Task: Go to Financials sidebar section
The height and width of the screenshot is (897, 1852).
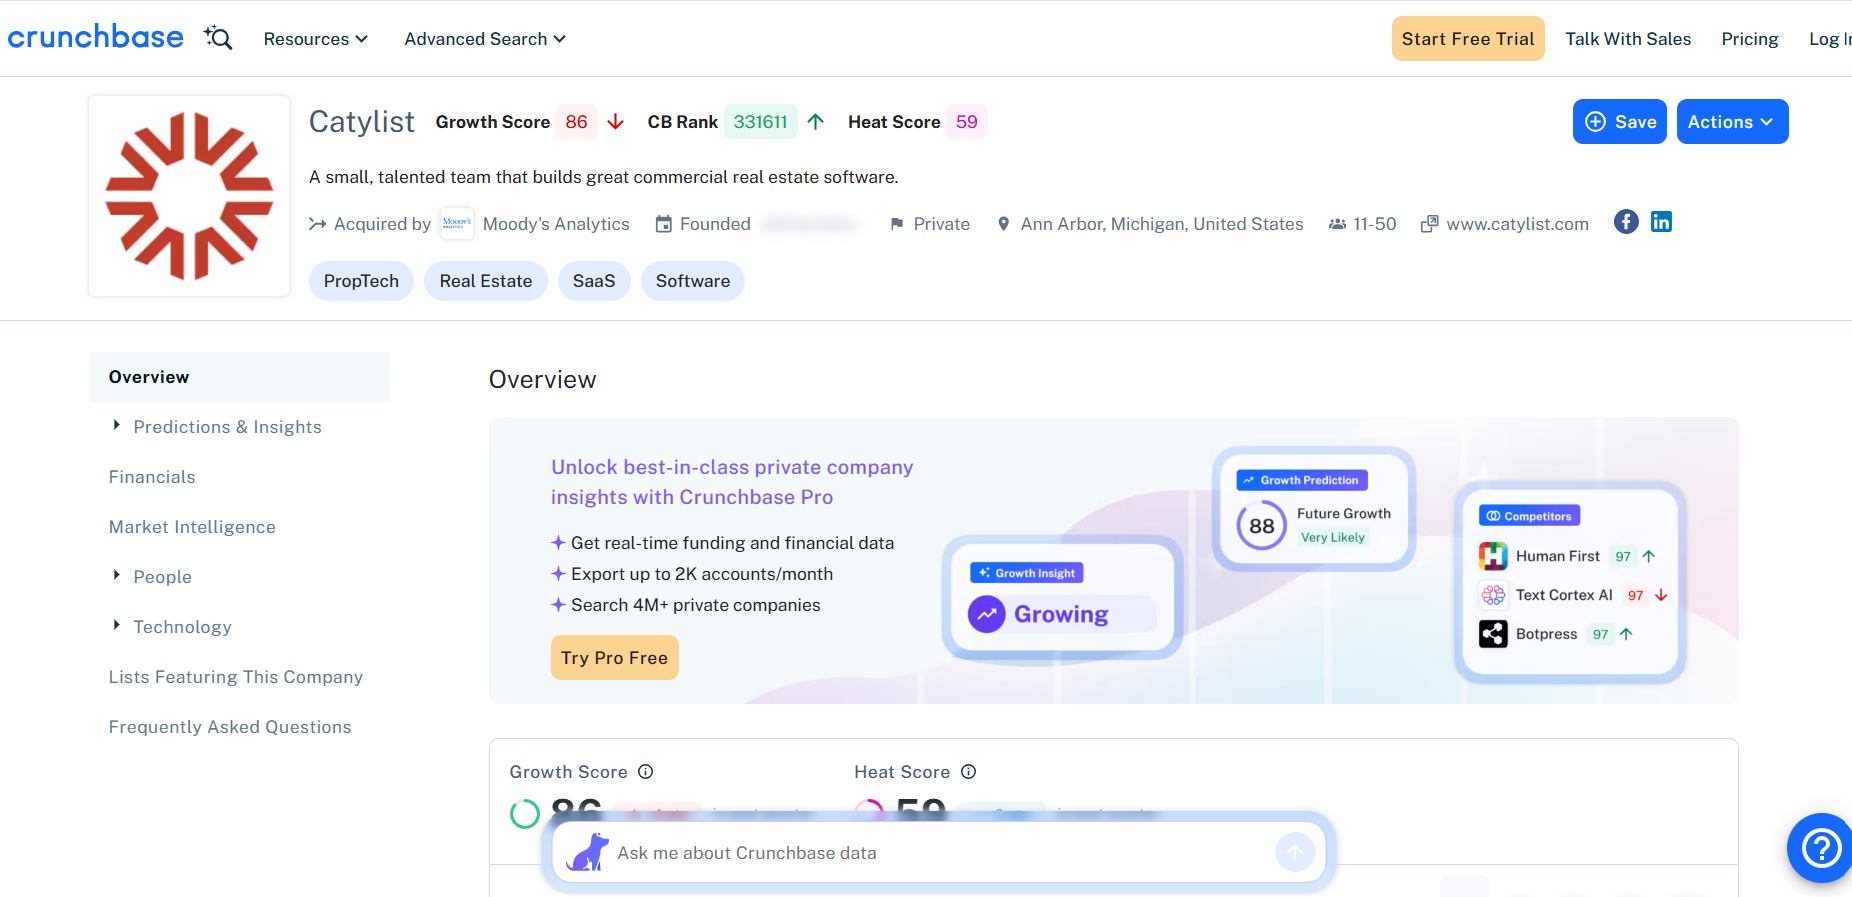Action: click(152, 477)
